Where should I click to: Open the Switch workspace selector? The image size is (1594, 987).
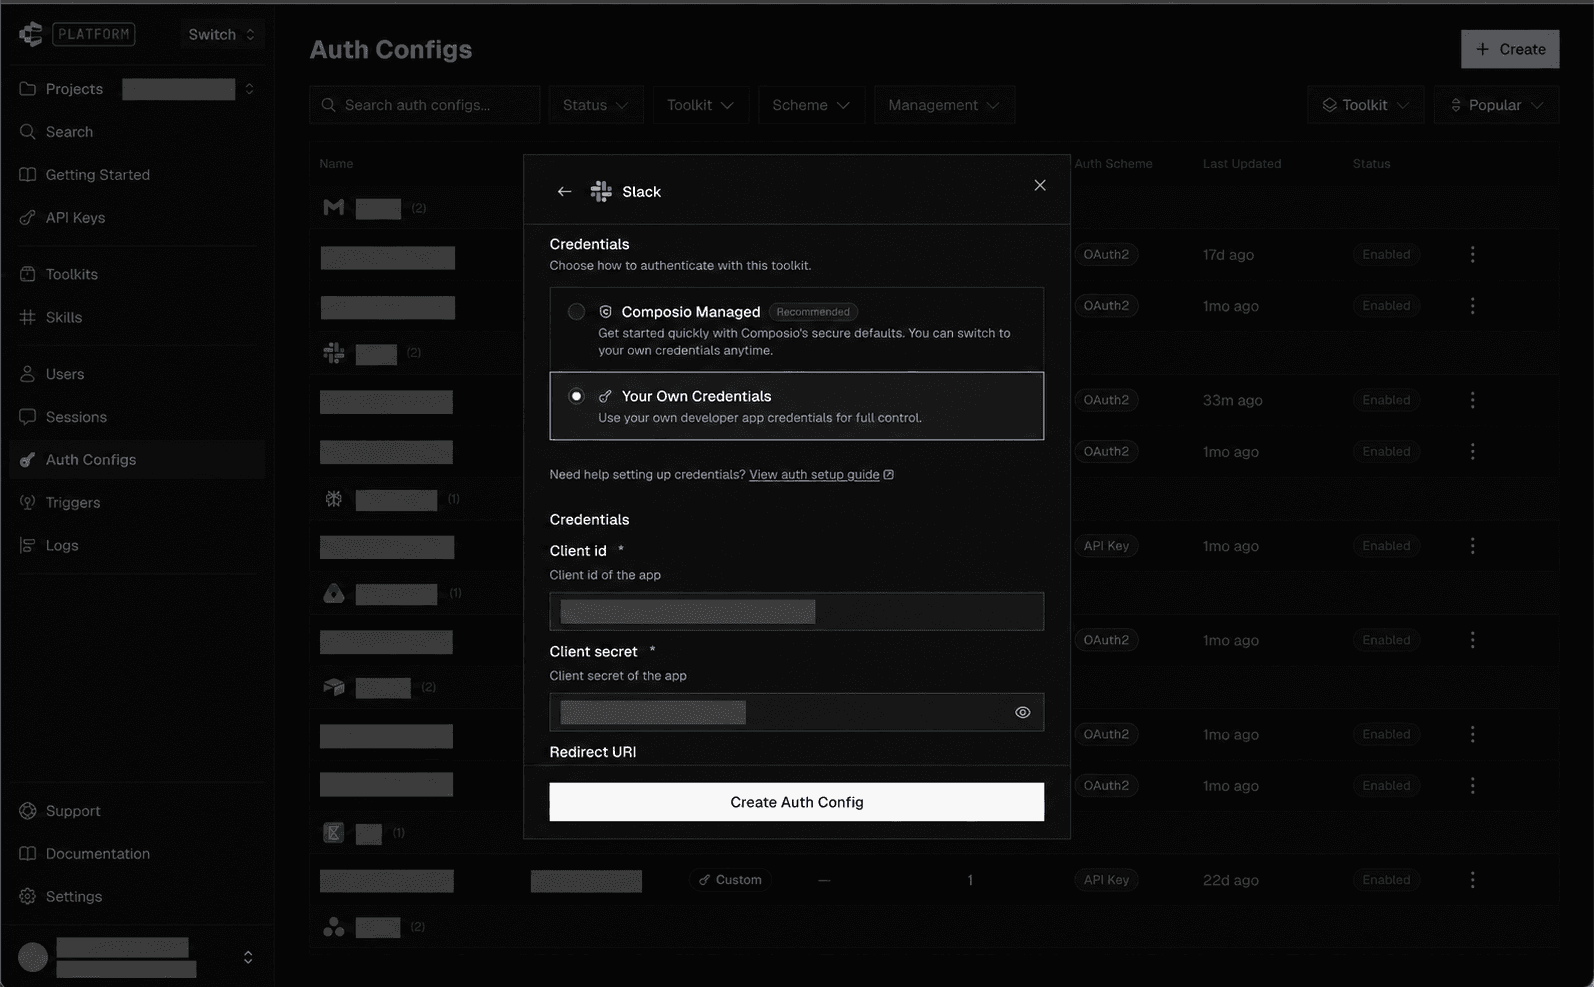(x=221, y=34)
